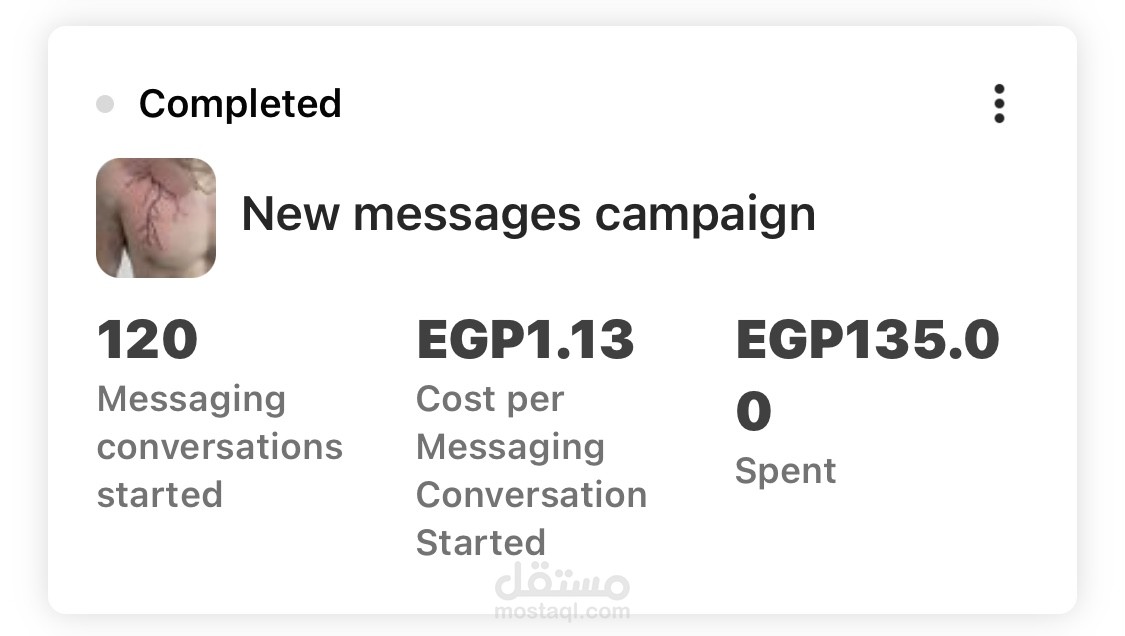Click the EGP135.0 spent amount
Screen dimensions: 1125x636
tap(867, 340)
